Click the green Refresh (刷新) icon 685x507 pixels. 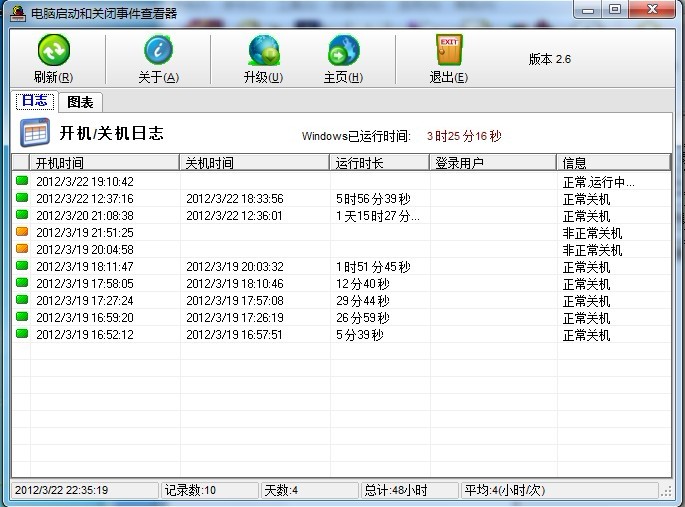(53, 52)
